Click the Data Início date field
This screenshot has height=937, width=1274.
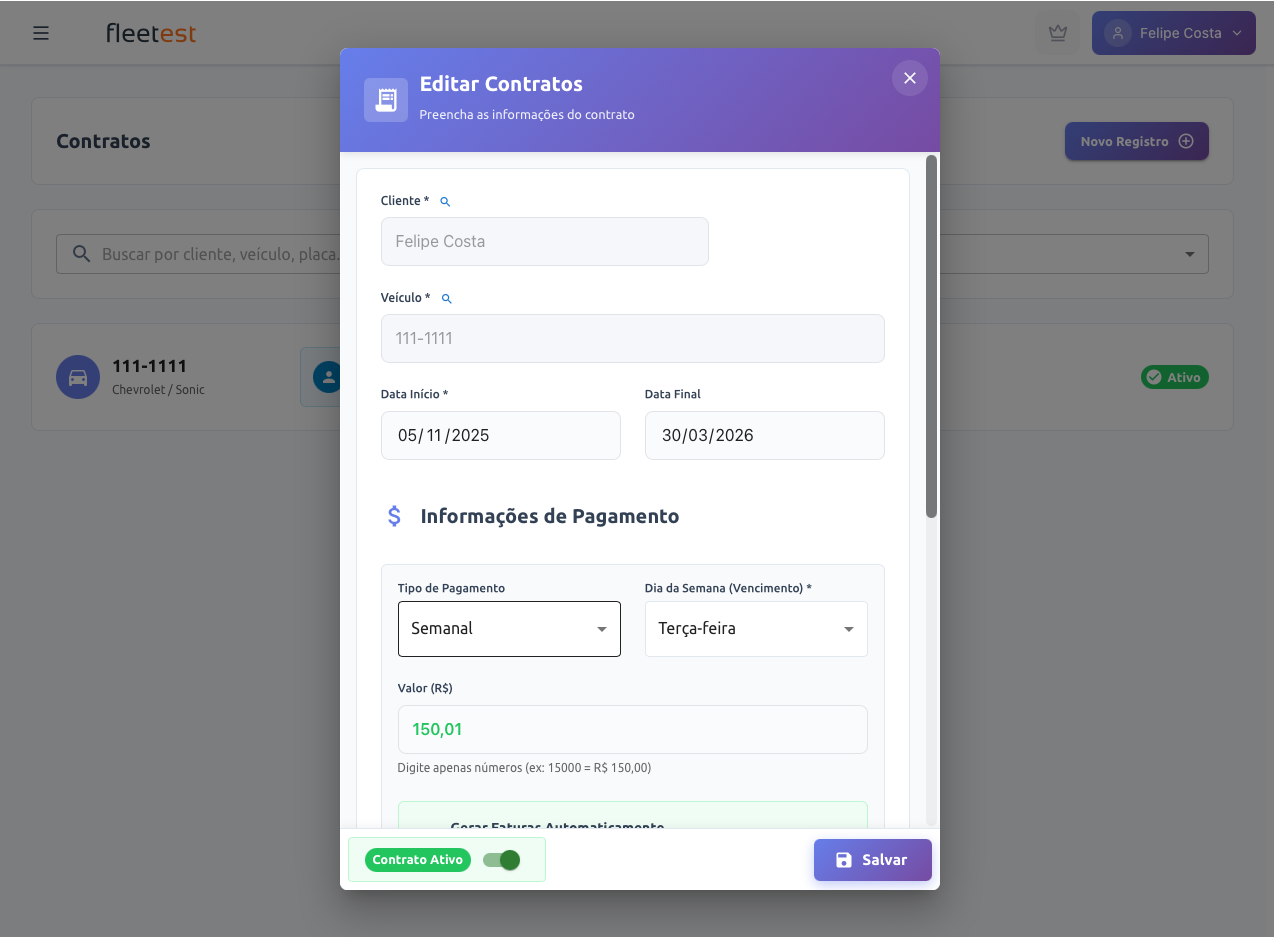click(x=500, y=436)
